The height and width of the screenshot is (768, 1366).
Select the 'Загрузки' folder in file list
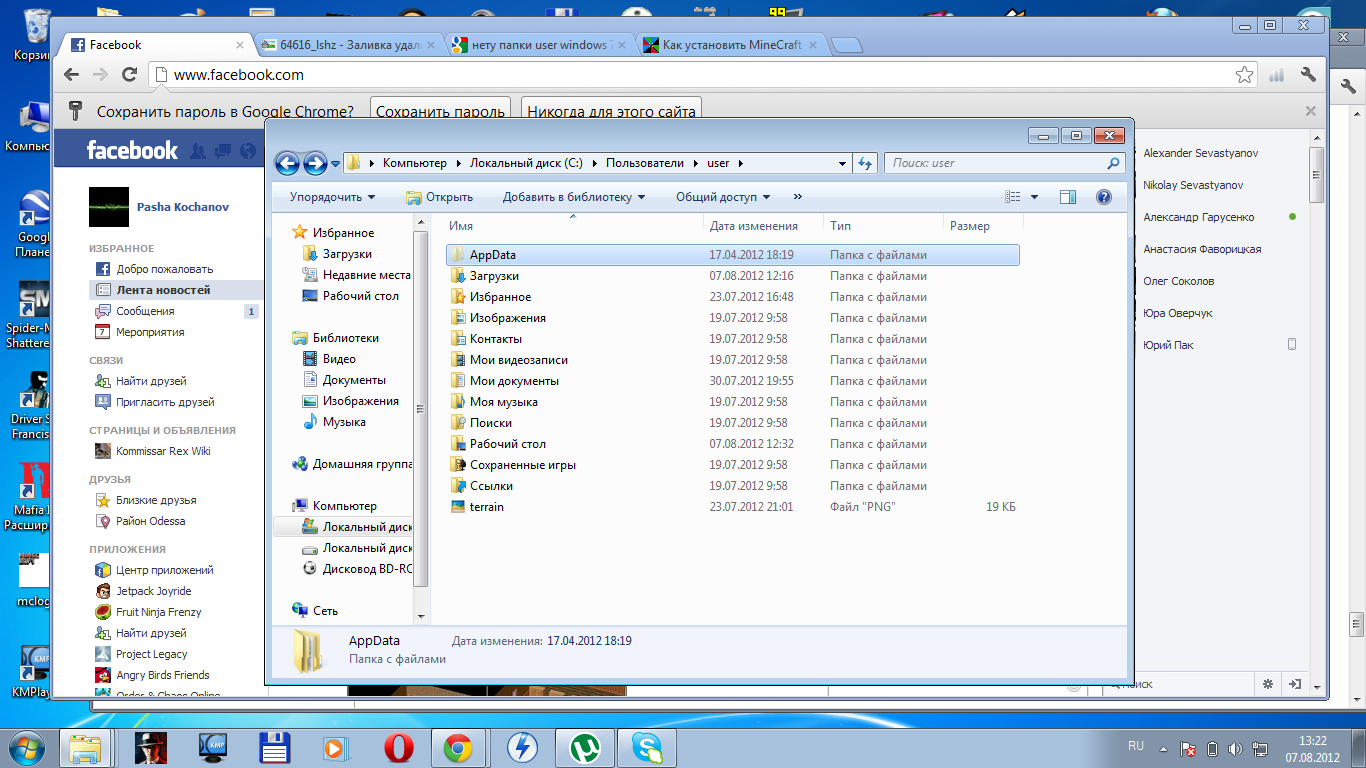click(x=732, y=276)
